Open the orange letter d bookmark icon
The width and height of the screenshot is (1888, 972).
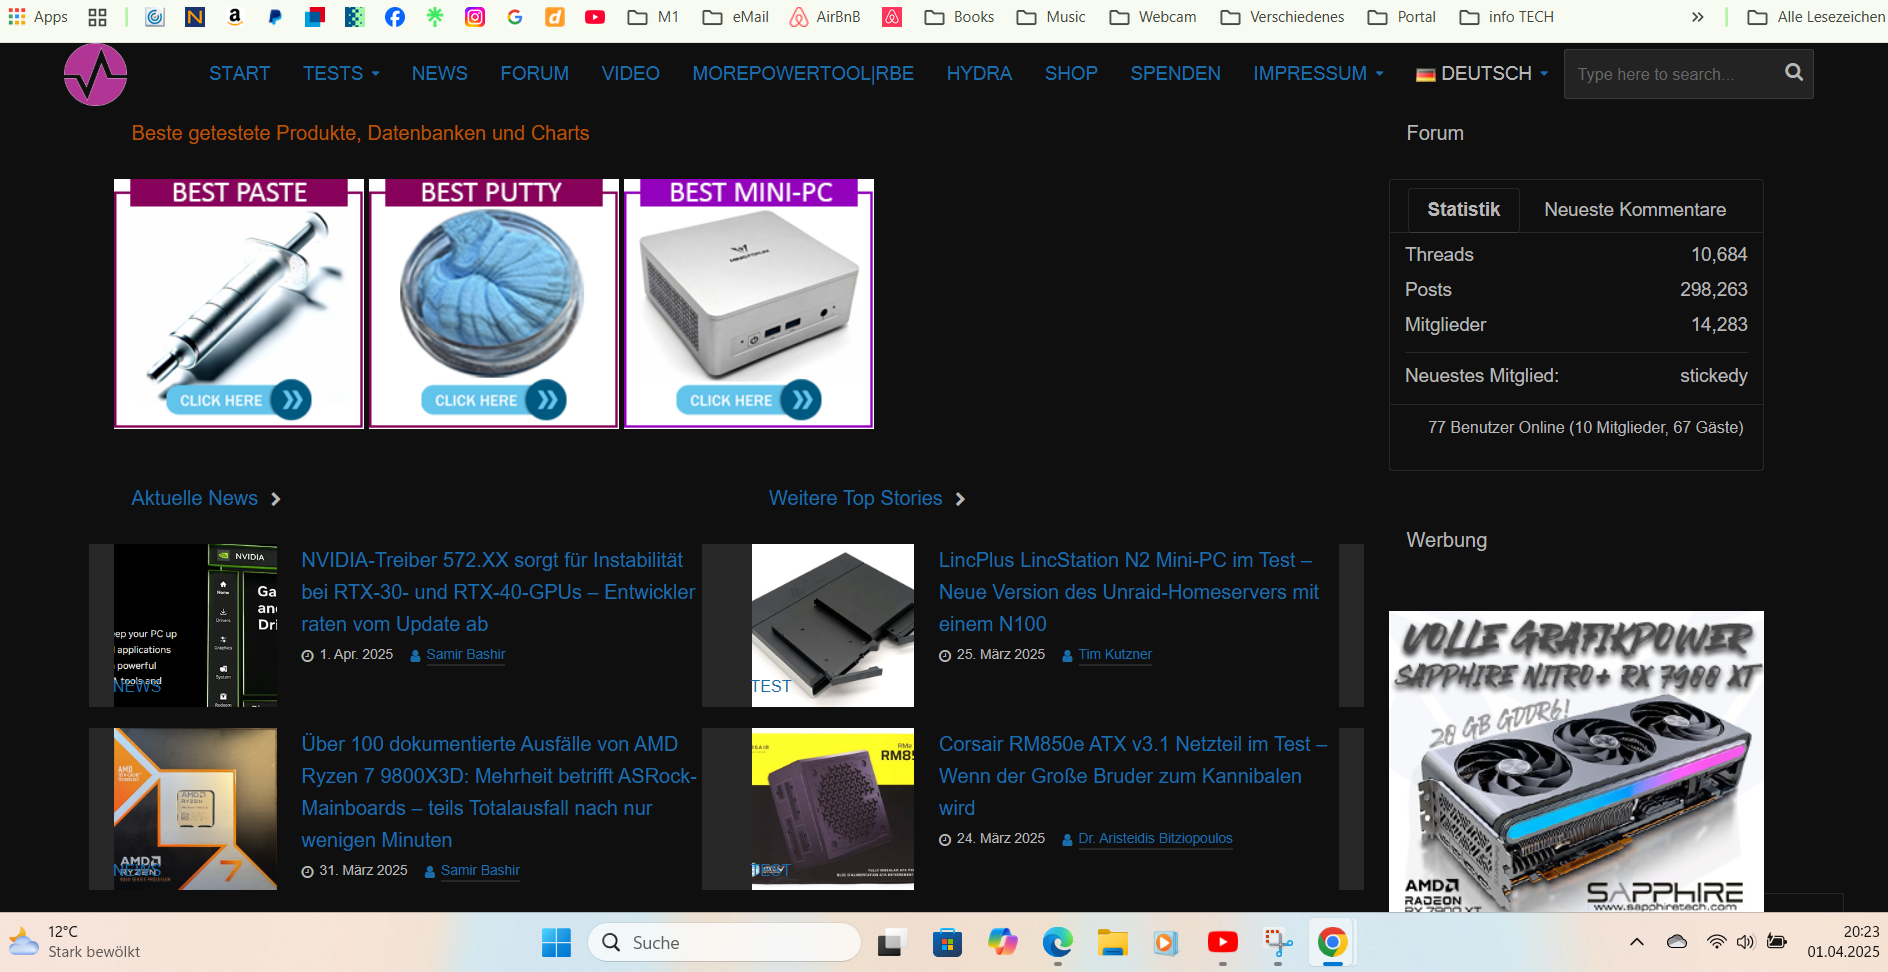tap(555, 16)
